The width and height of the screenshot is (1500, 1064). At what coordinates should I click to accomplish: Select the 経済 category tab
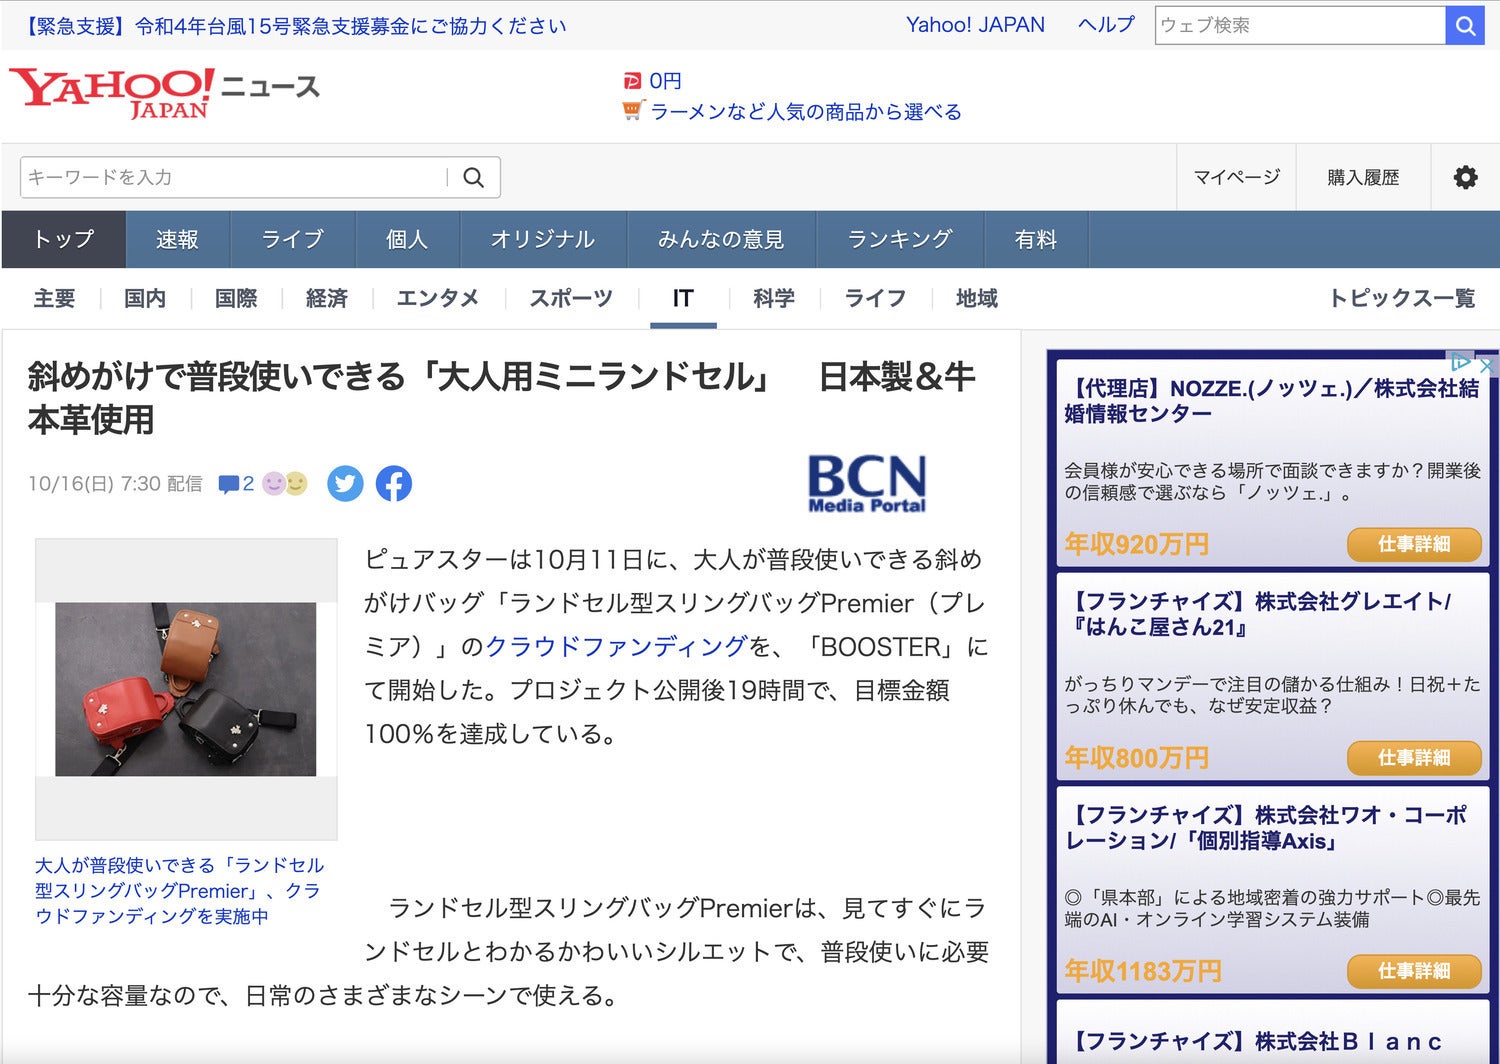click(327, 298)
